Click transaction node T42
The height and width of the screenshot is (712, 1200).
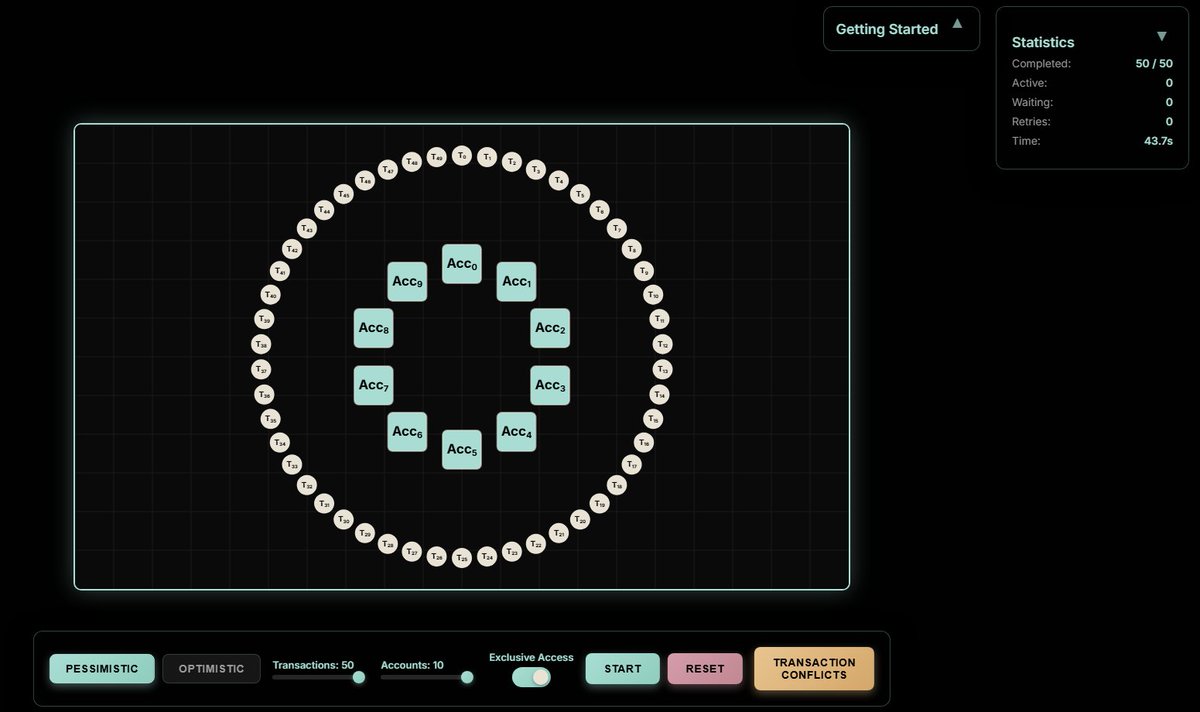click(x=292, y=249)
